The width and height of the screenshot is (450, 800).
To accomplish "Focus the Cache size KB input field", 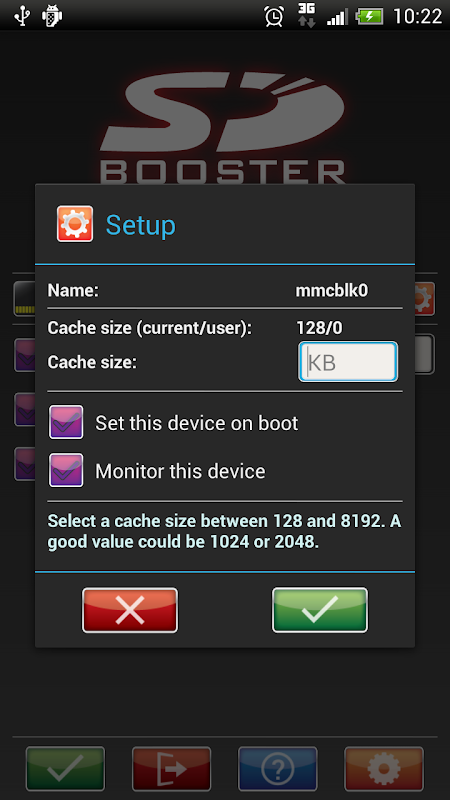I will (348, 362).
